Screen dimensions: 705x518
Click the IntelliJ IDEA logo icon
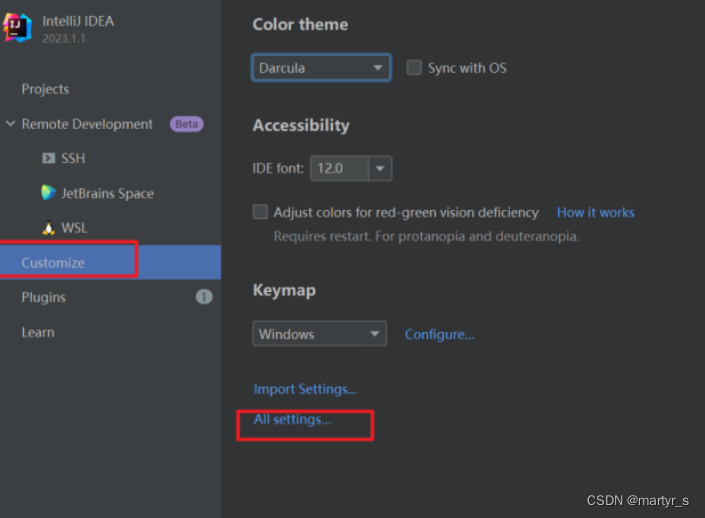click(17, 27)
